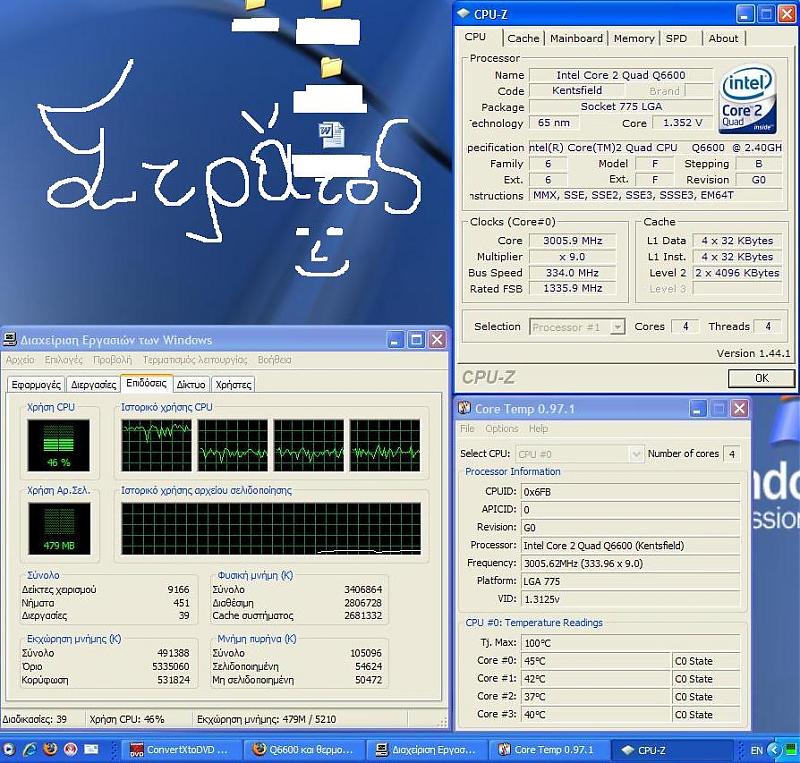Screen dimensions: 800x763
Task: Open the EN language indicator
Action: pyautogui.click(x=757, y=750)
